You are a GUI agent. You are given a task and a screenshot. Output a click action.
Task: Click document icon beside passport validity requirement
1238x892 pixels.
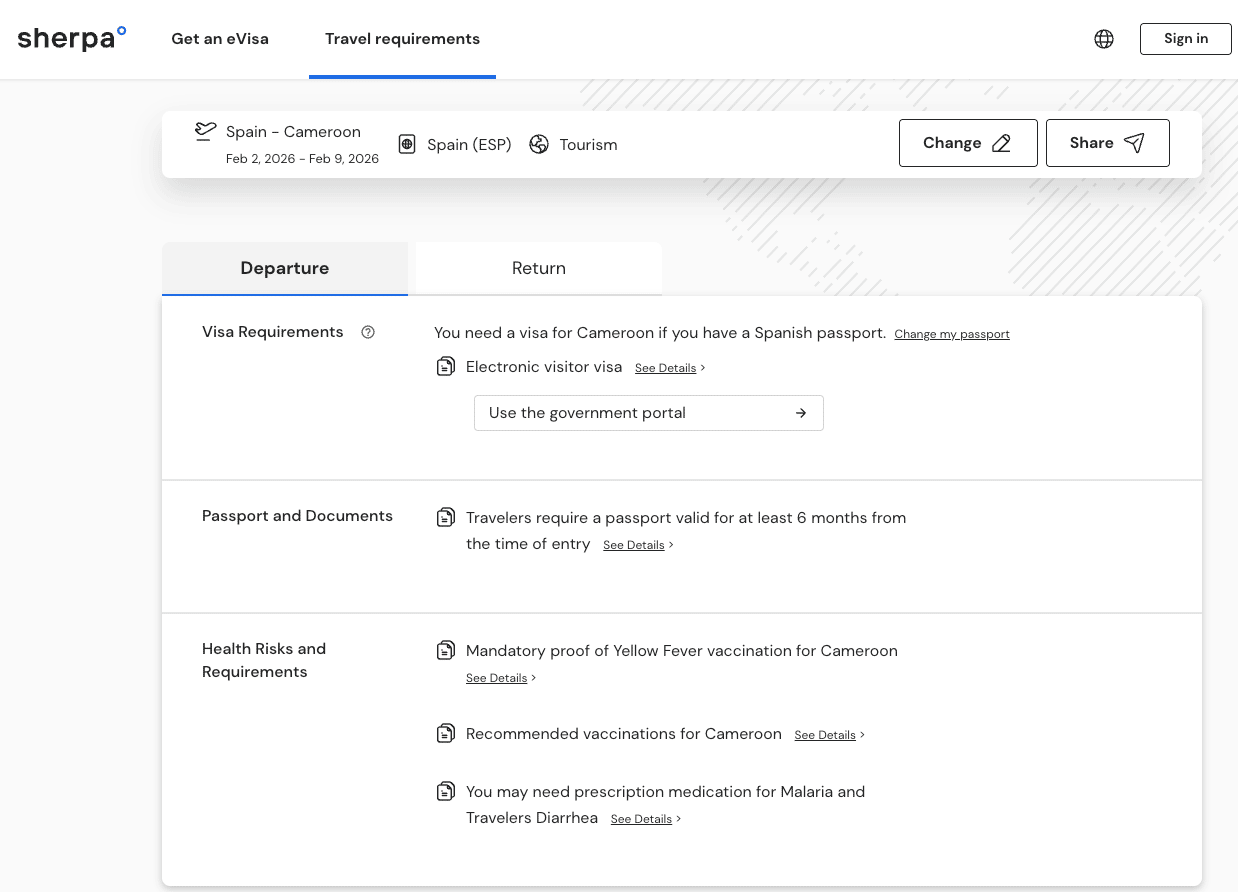click(x=446, y=518)
